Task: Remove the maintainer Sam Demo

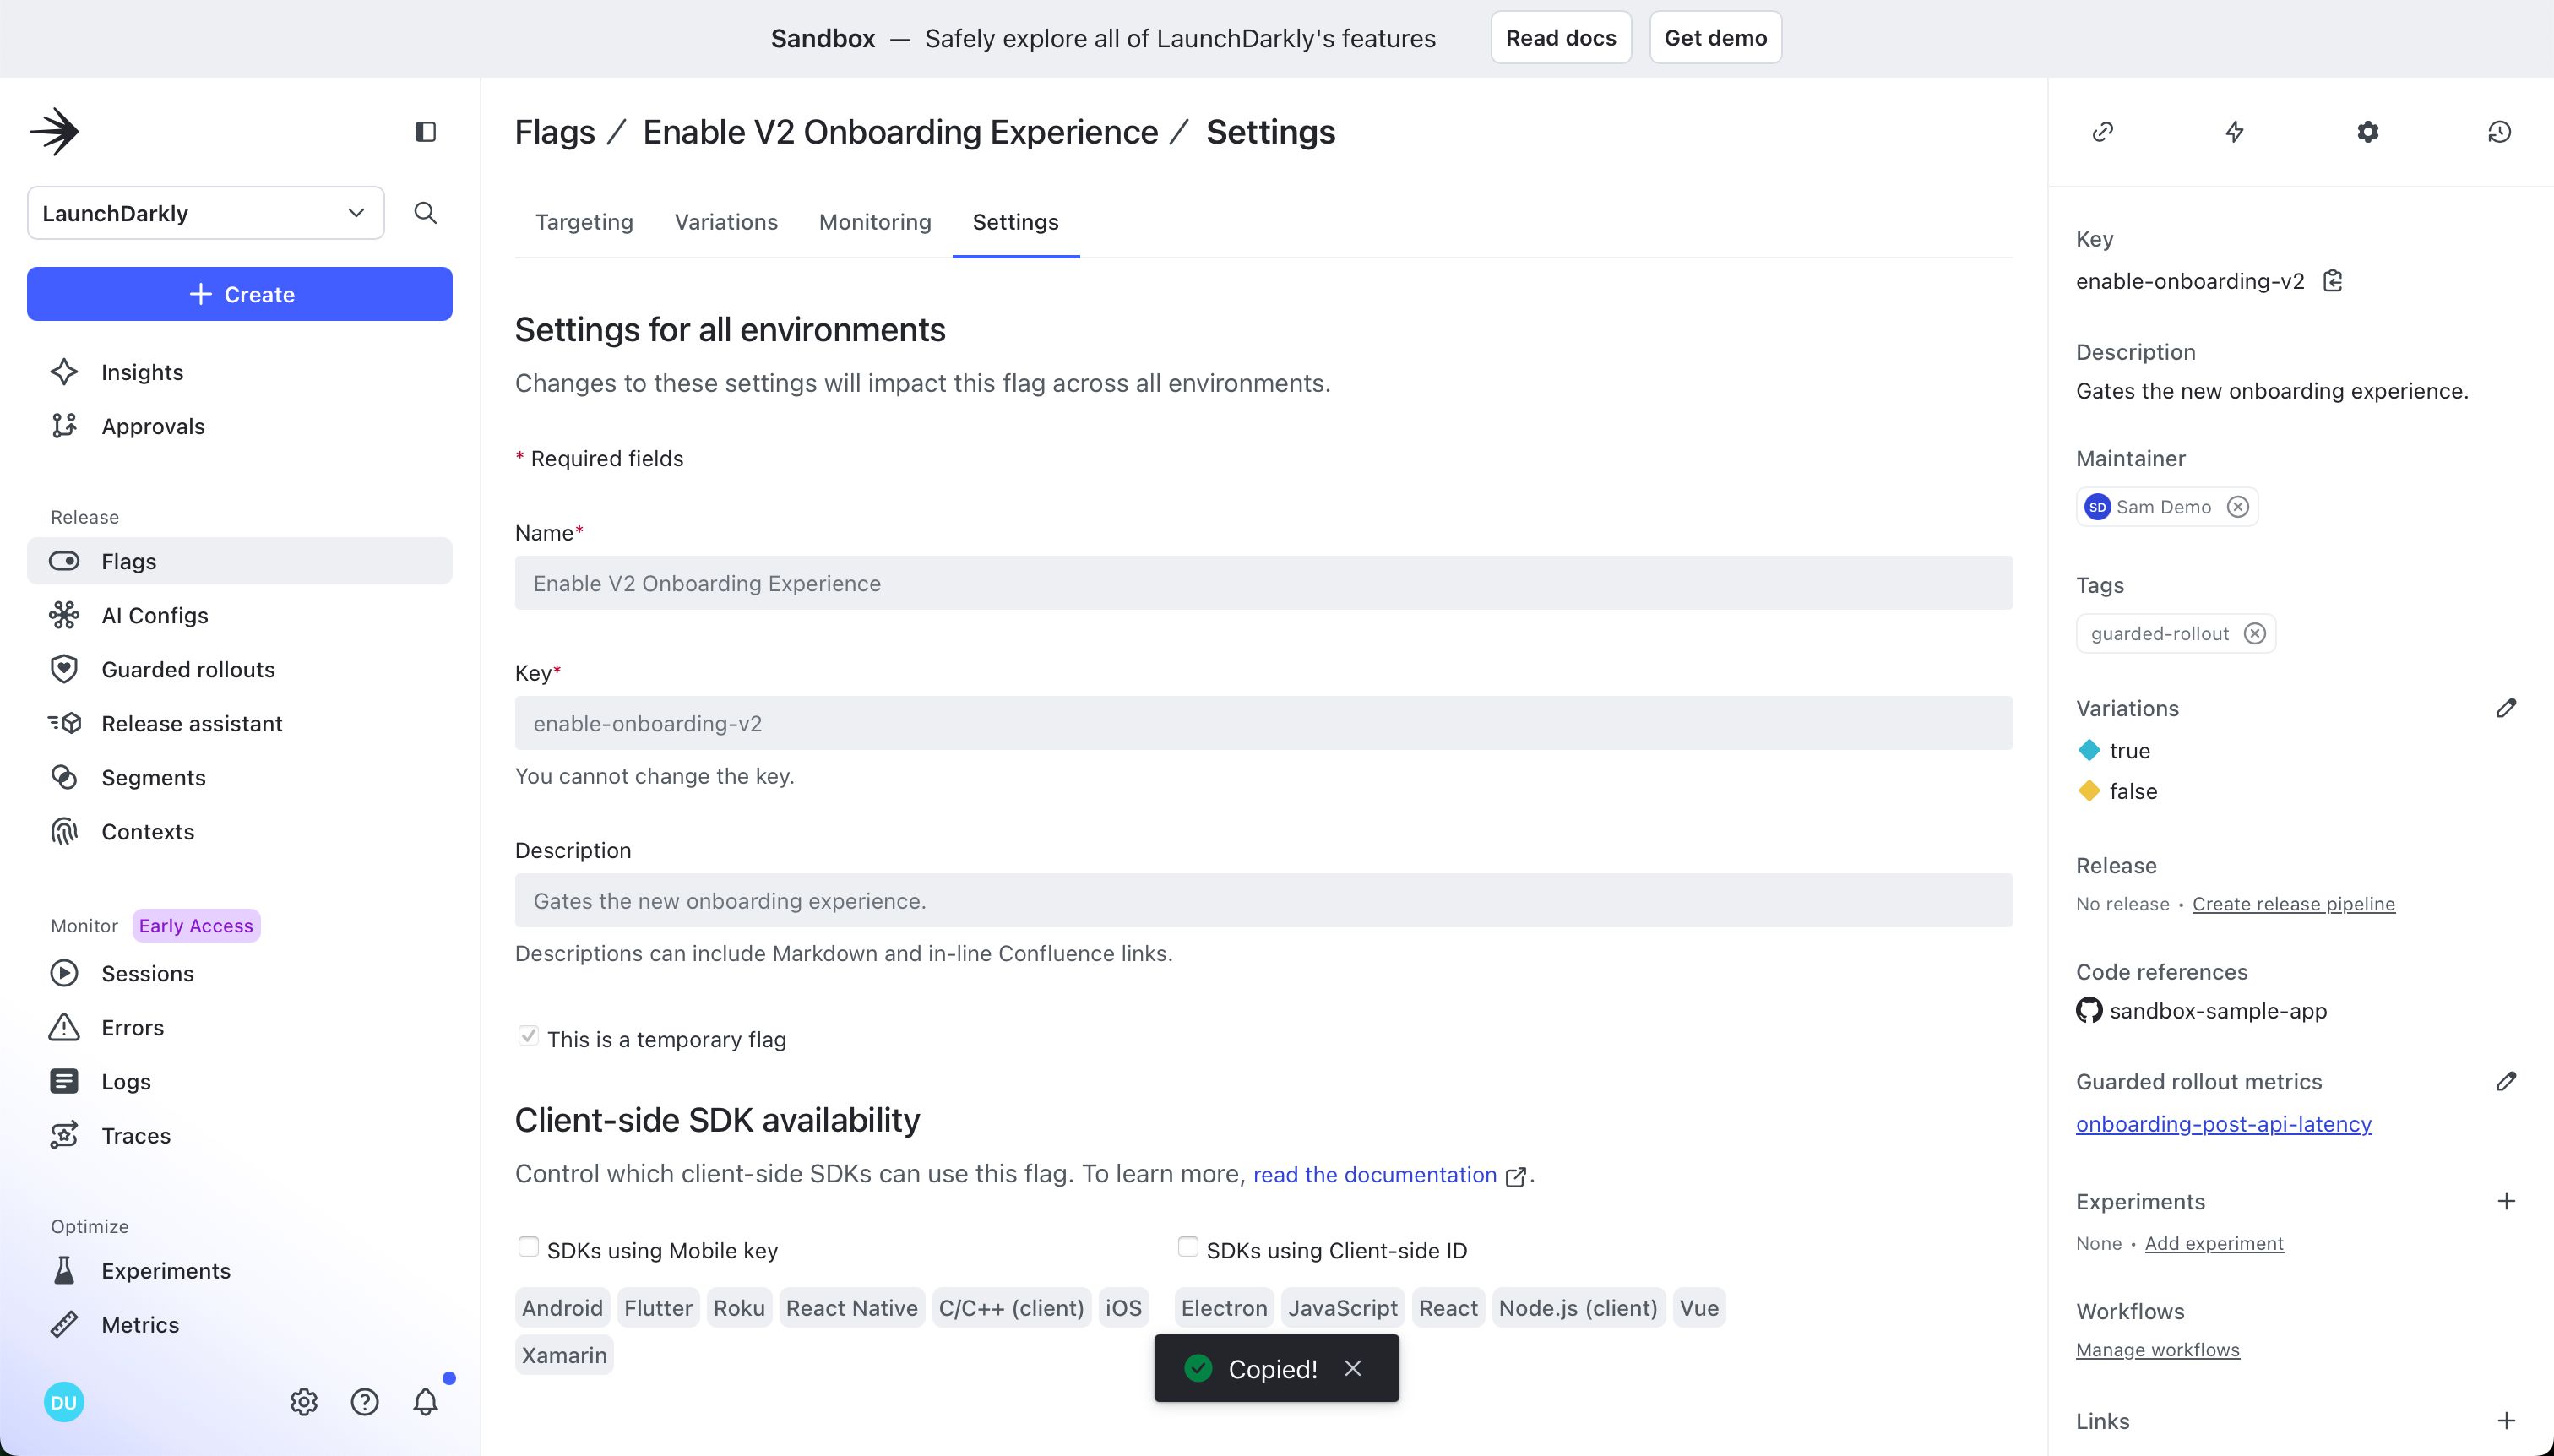Action: click(2238, 507)
